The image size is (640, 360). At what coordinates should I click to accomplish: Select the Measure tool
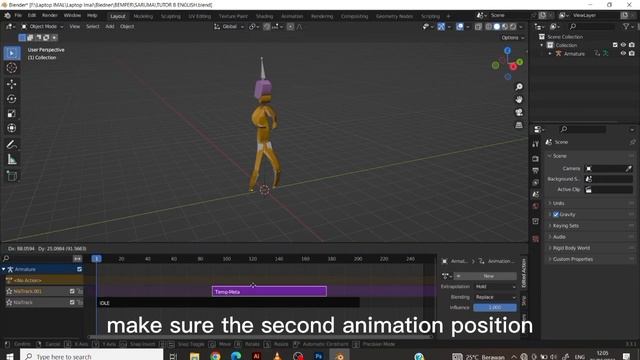point(11,160)
